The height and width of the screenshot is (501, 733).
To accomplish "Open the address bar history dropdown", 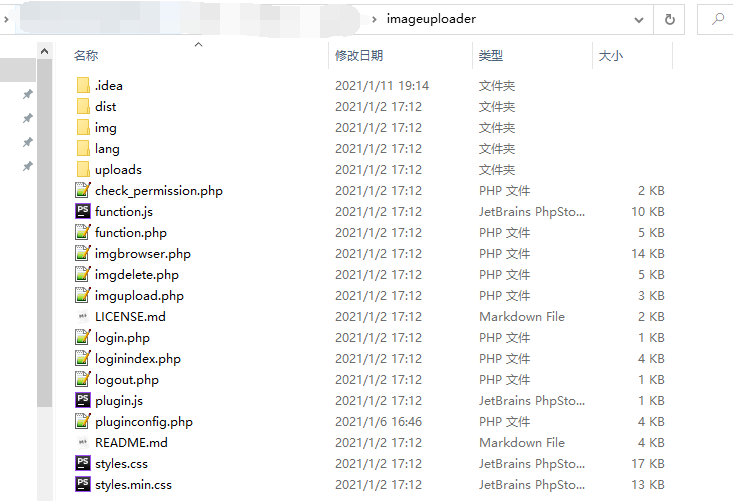I will tap(639, 20).
